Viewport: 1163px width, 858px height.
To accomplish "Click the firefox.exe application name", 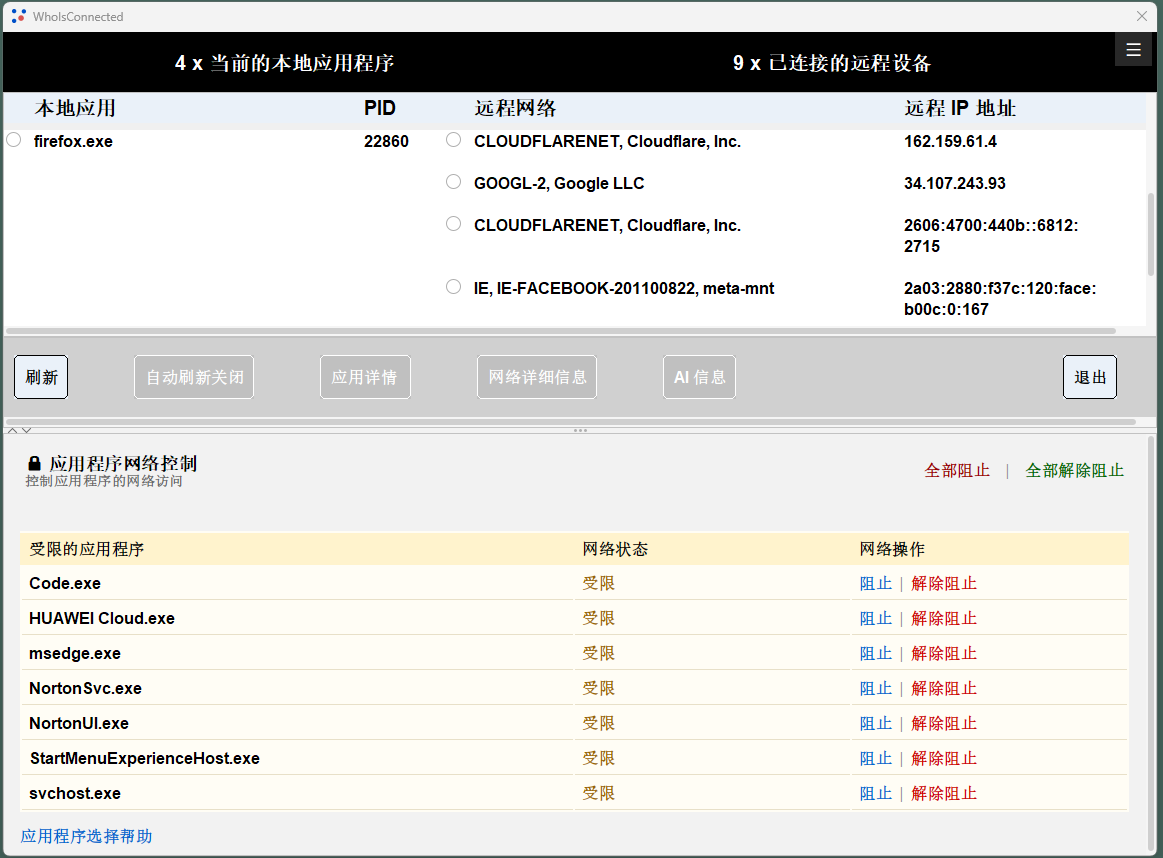I will 73,141.
